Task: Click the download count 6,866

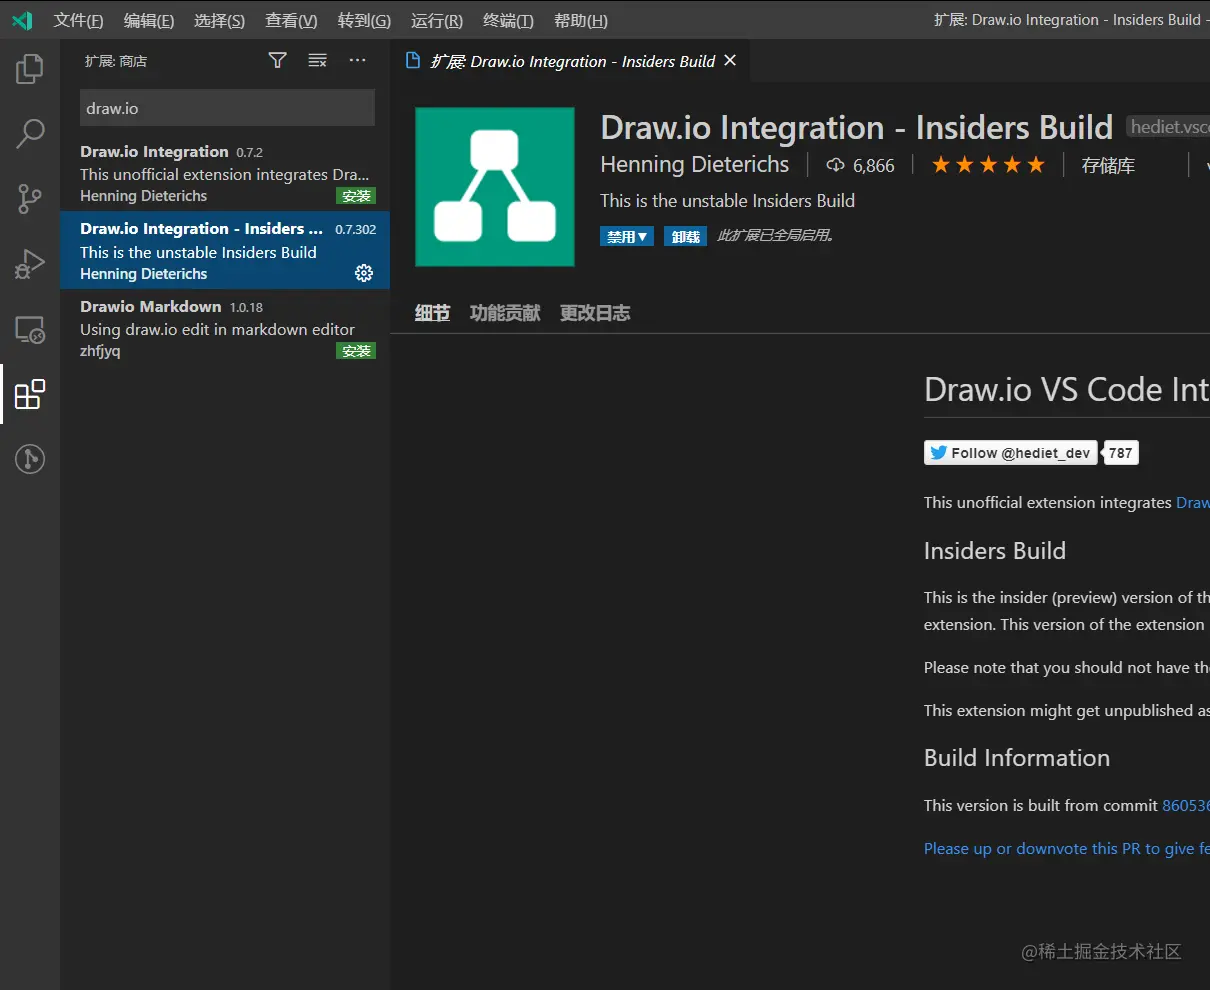Action: coord(860,165)
